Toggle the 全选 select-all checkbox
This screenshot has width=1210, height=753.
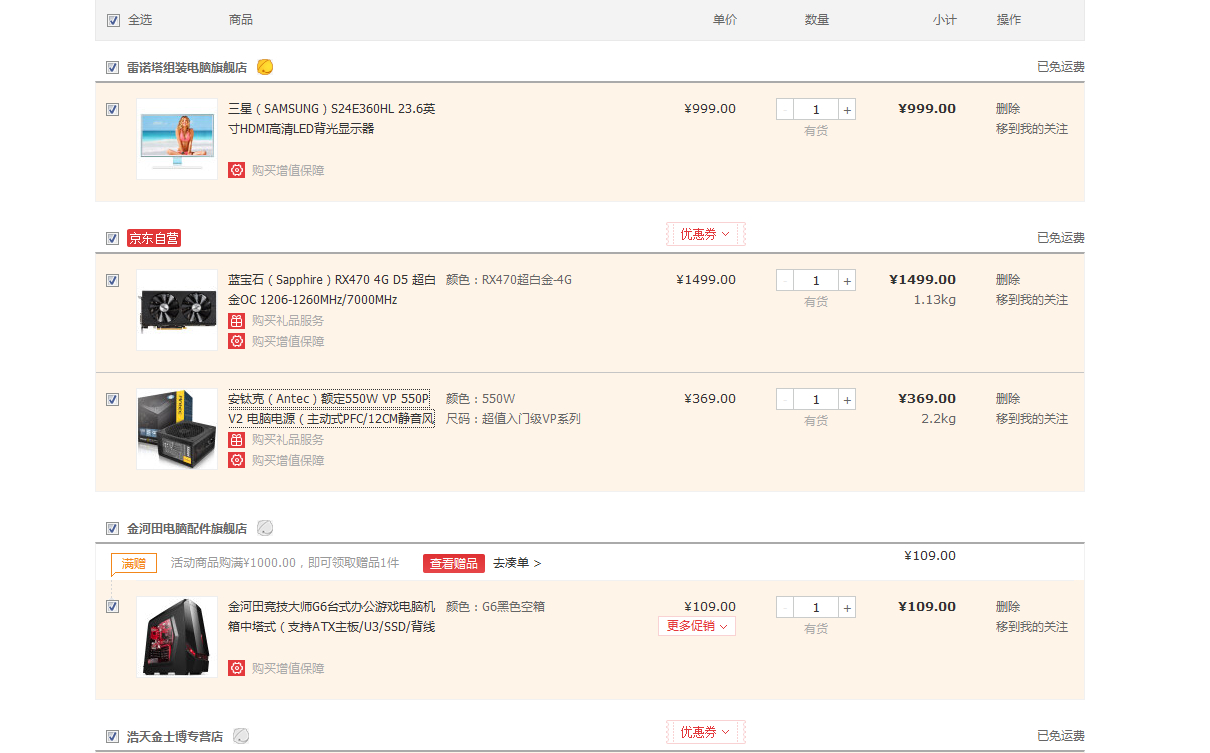112,20
